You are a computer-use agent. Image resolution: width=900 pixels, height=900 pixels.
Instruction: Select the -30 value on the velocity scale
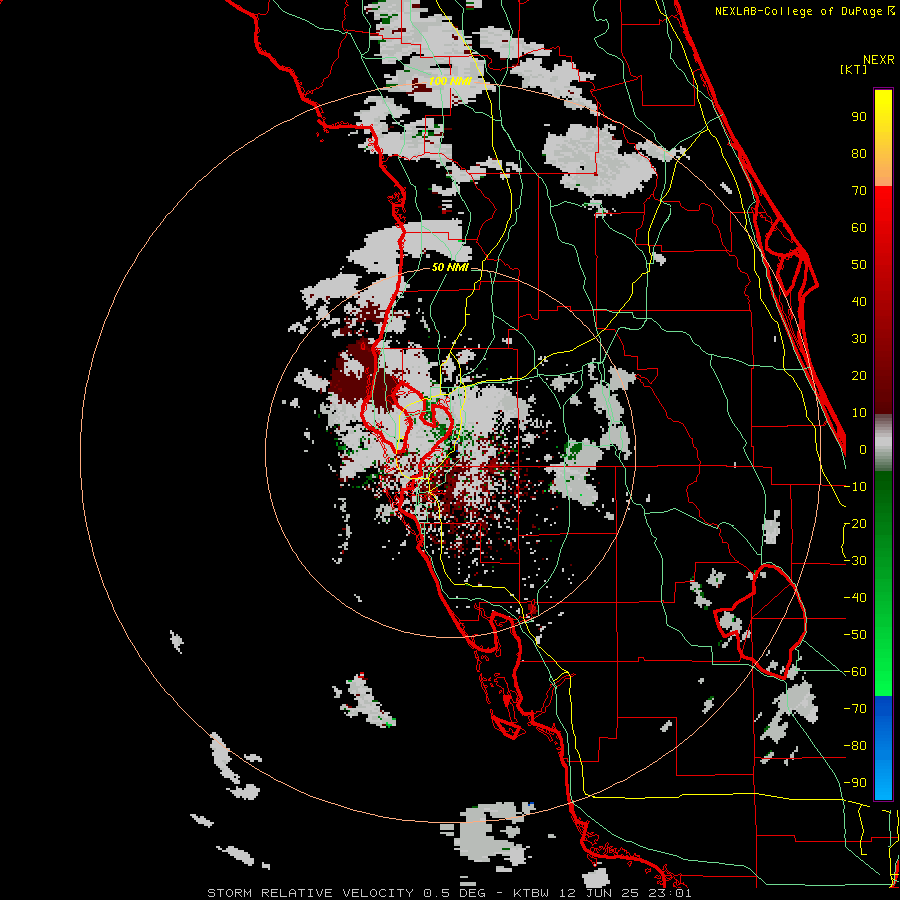coord(855,561)
